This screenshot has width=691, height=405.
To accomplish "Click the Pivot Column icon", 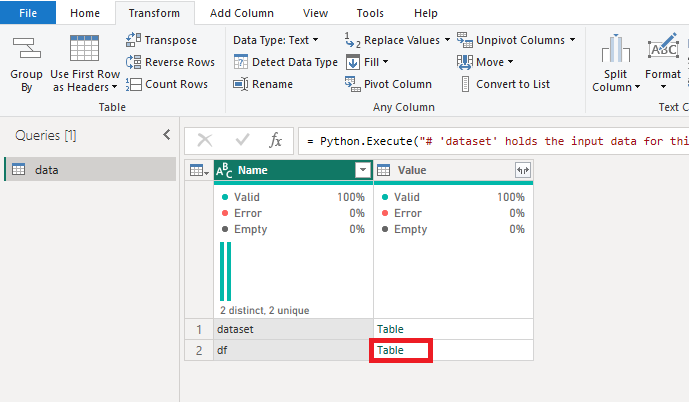I will point(351,84).
